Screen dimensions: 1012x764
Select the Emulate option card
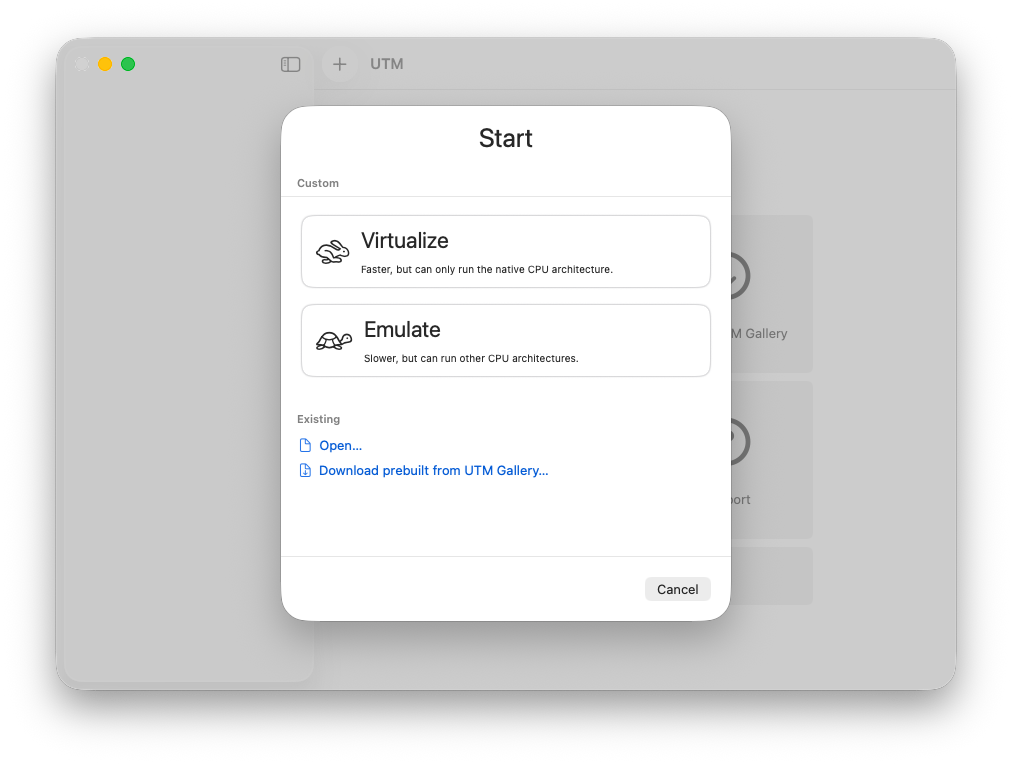(505, 340)
